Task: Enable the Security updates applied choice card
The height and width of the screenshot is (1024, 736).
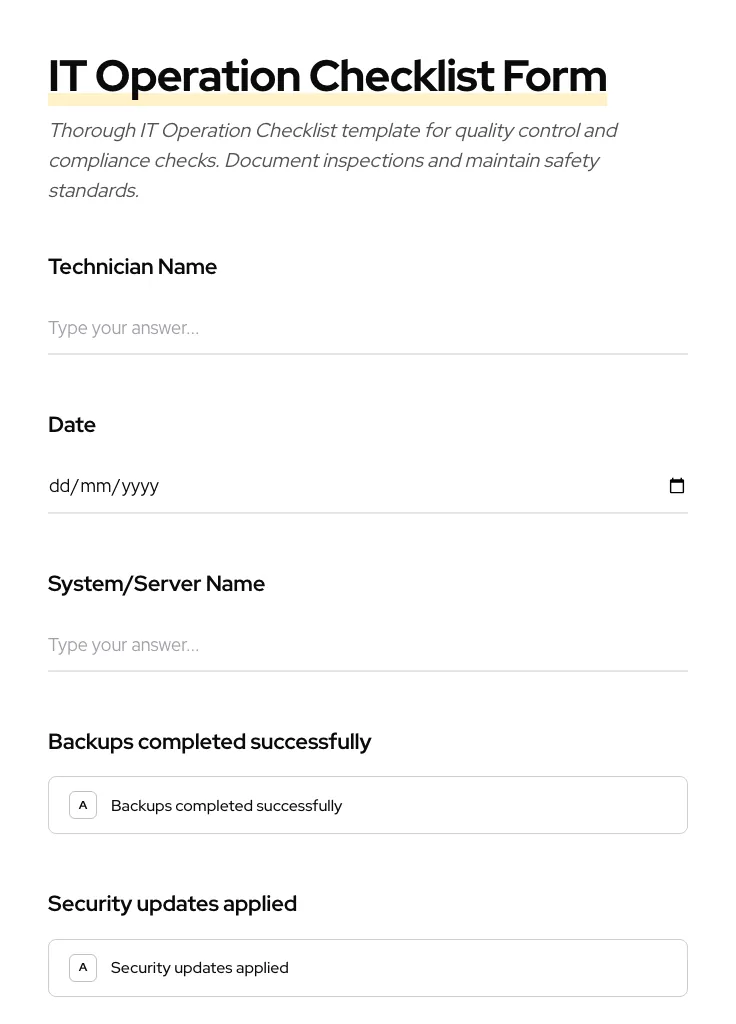Action: 368,967
